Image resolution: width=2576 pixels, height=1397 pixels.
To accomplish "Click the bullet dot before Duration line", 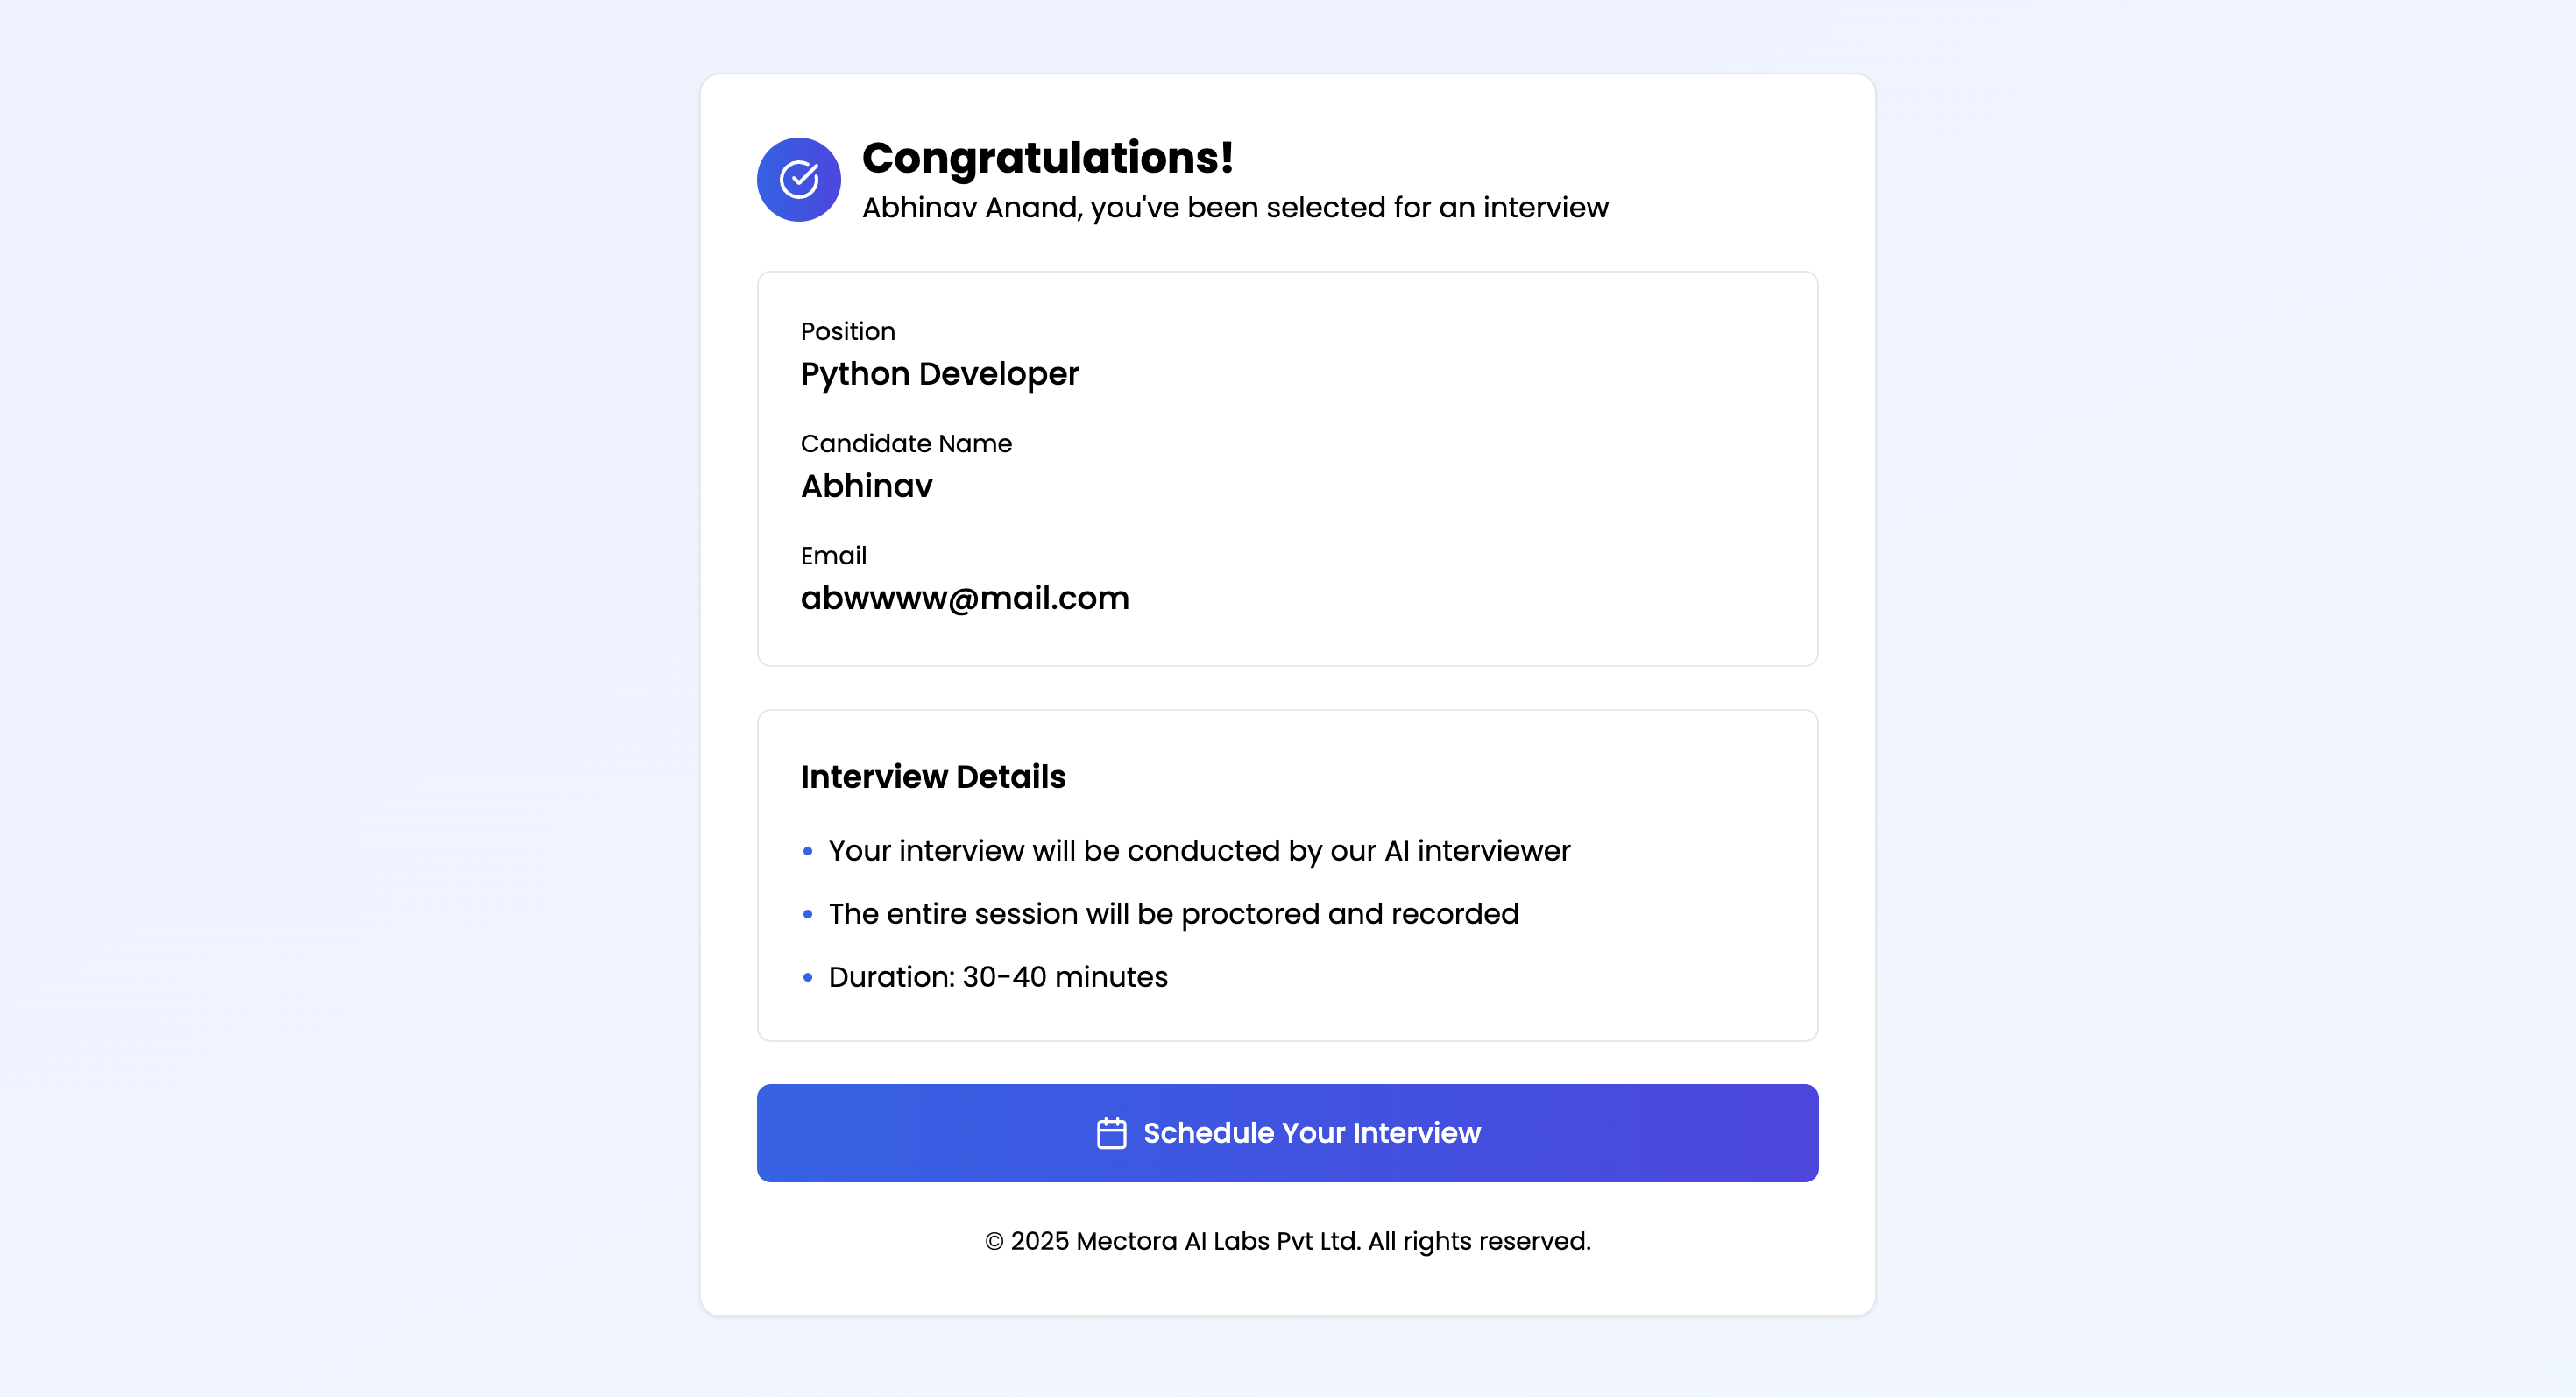I will [808, 977].
